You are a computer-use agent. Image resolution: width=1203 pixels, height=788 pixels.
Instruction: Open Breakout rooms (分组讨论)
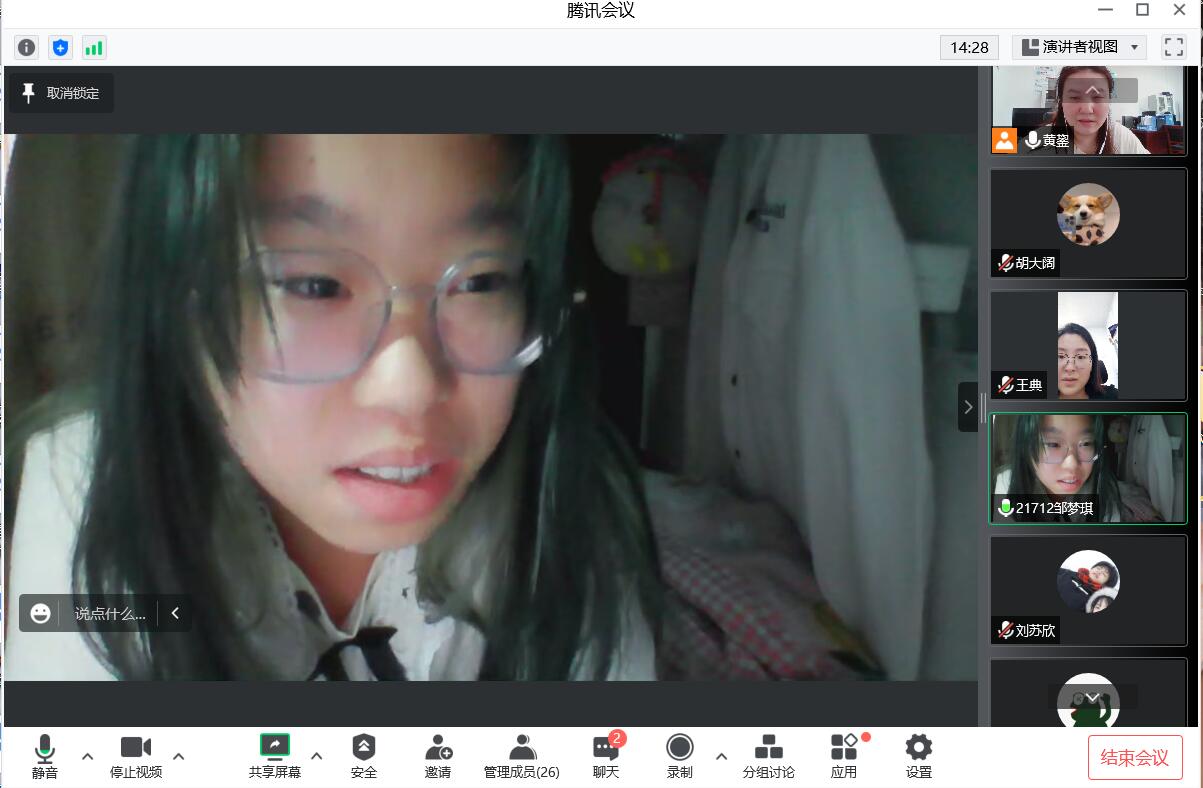coord(768,756)
